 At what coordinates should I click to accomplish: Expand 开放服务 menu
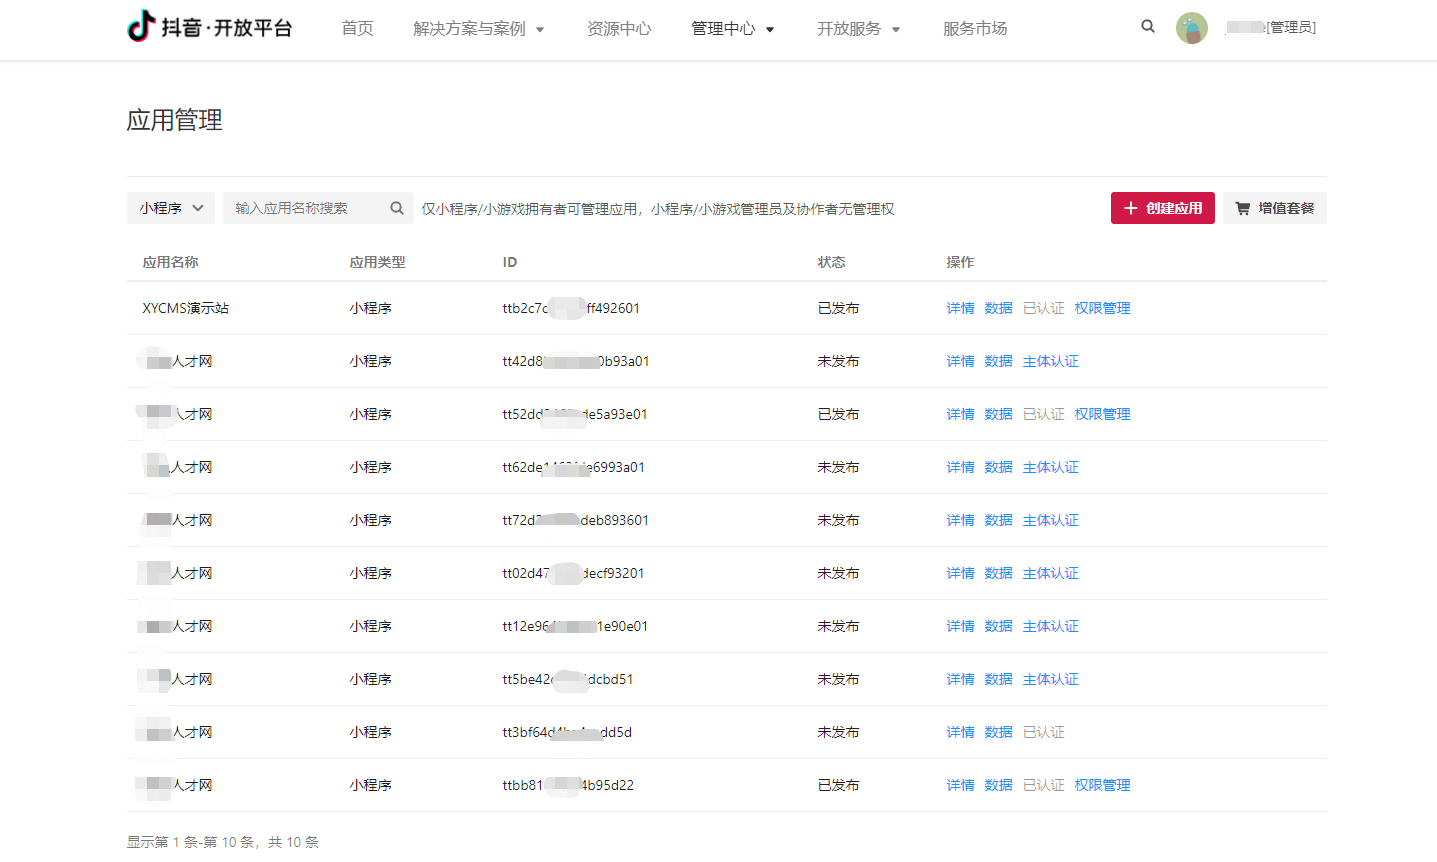(x=859, y=29)
